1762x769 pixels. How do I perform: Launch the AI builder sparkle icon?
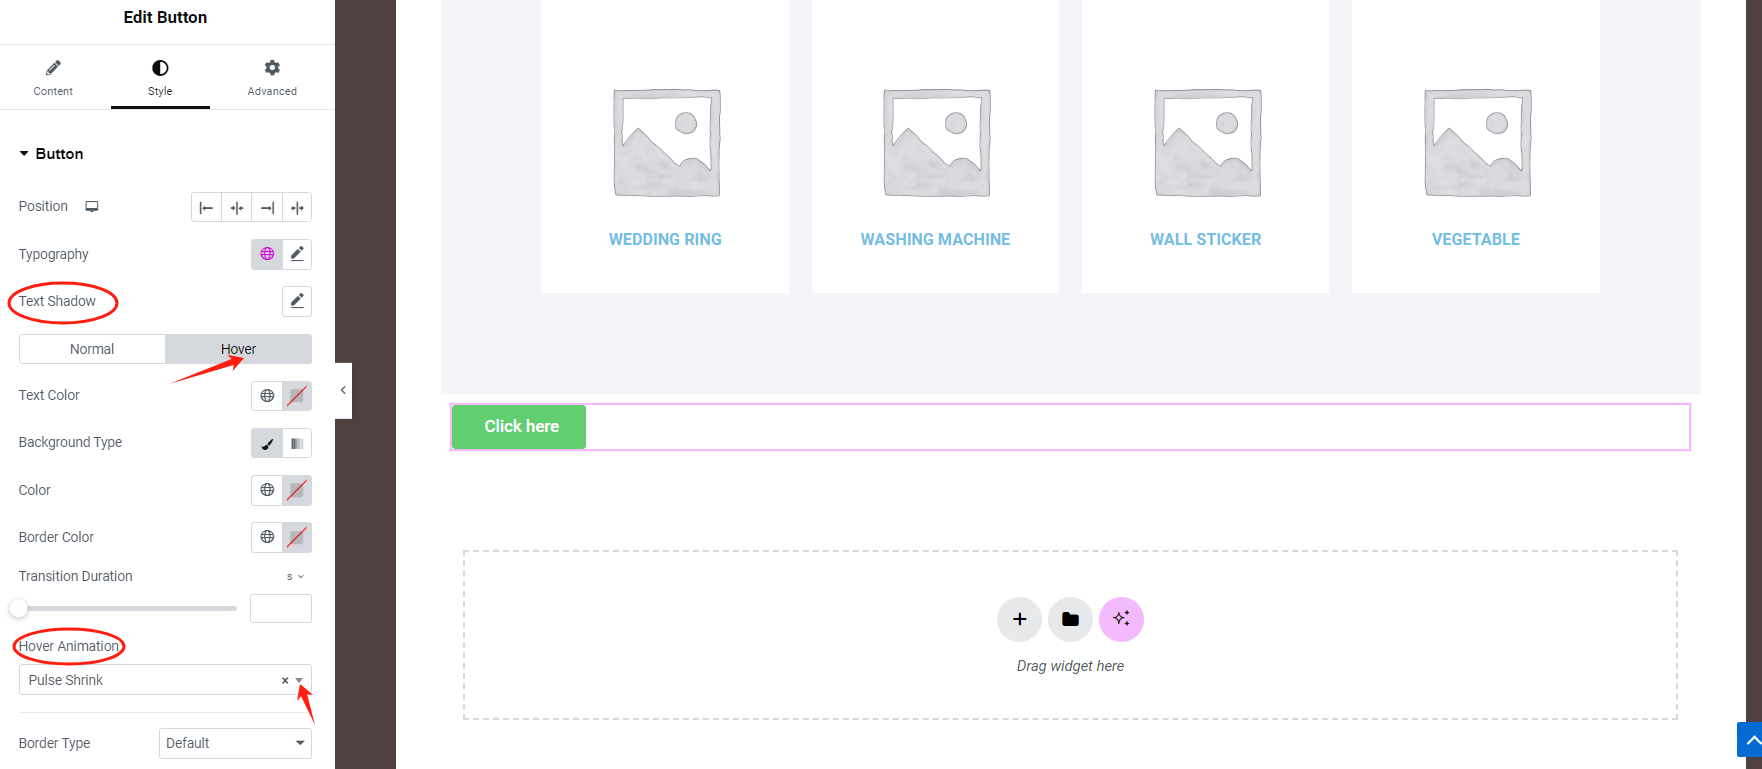pyautogui.click(x=1121, y=619)
